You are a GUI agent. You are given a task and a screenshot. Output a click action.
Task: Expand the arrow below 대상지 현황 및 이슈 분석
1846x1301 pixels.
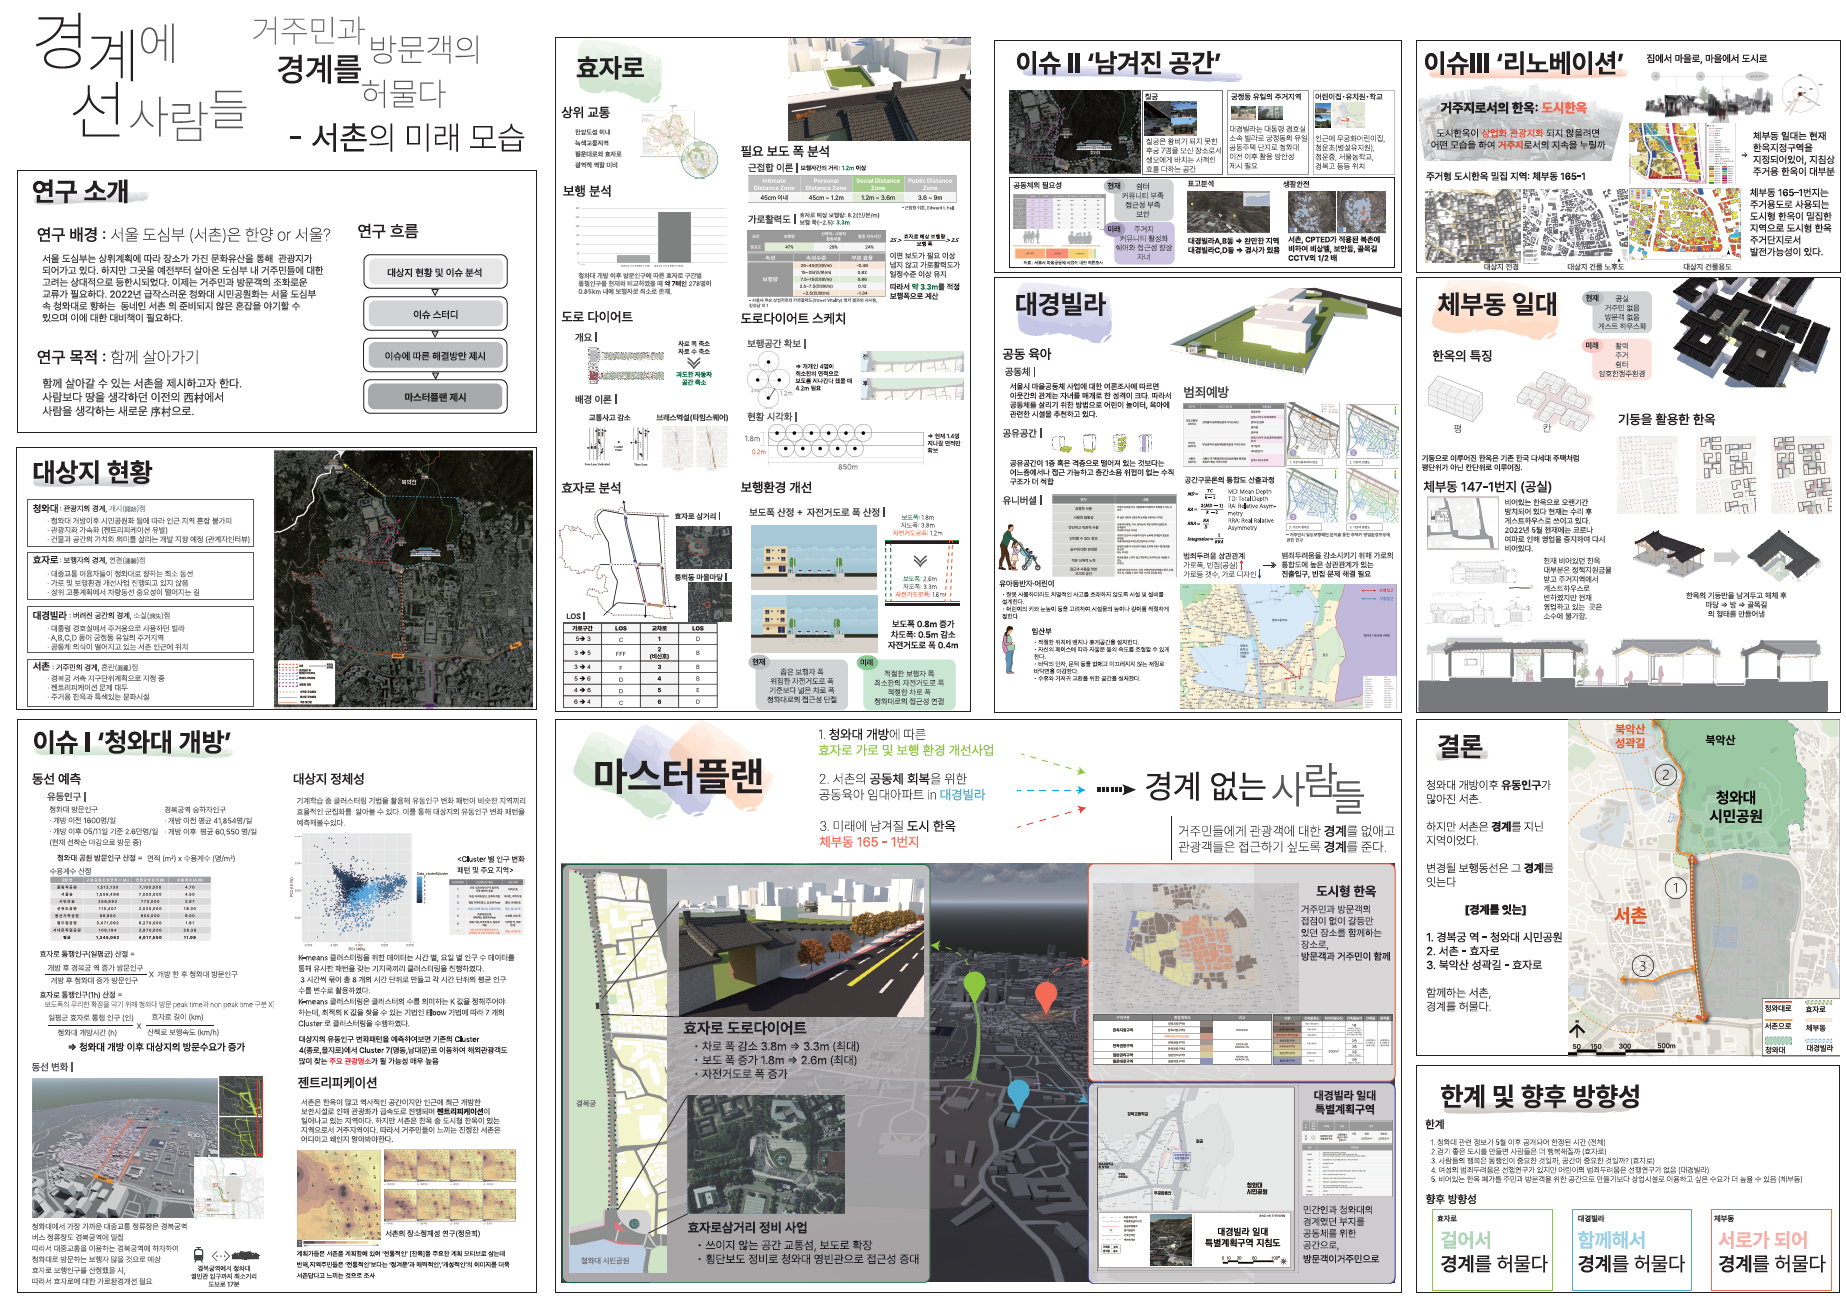coord(436,292)
